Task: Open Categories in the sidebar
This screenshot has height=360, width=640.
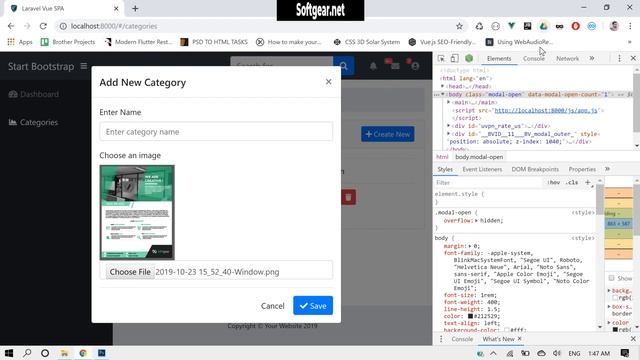Action: pos(33,122)
